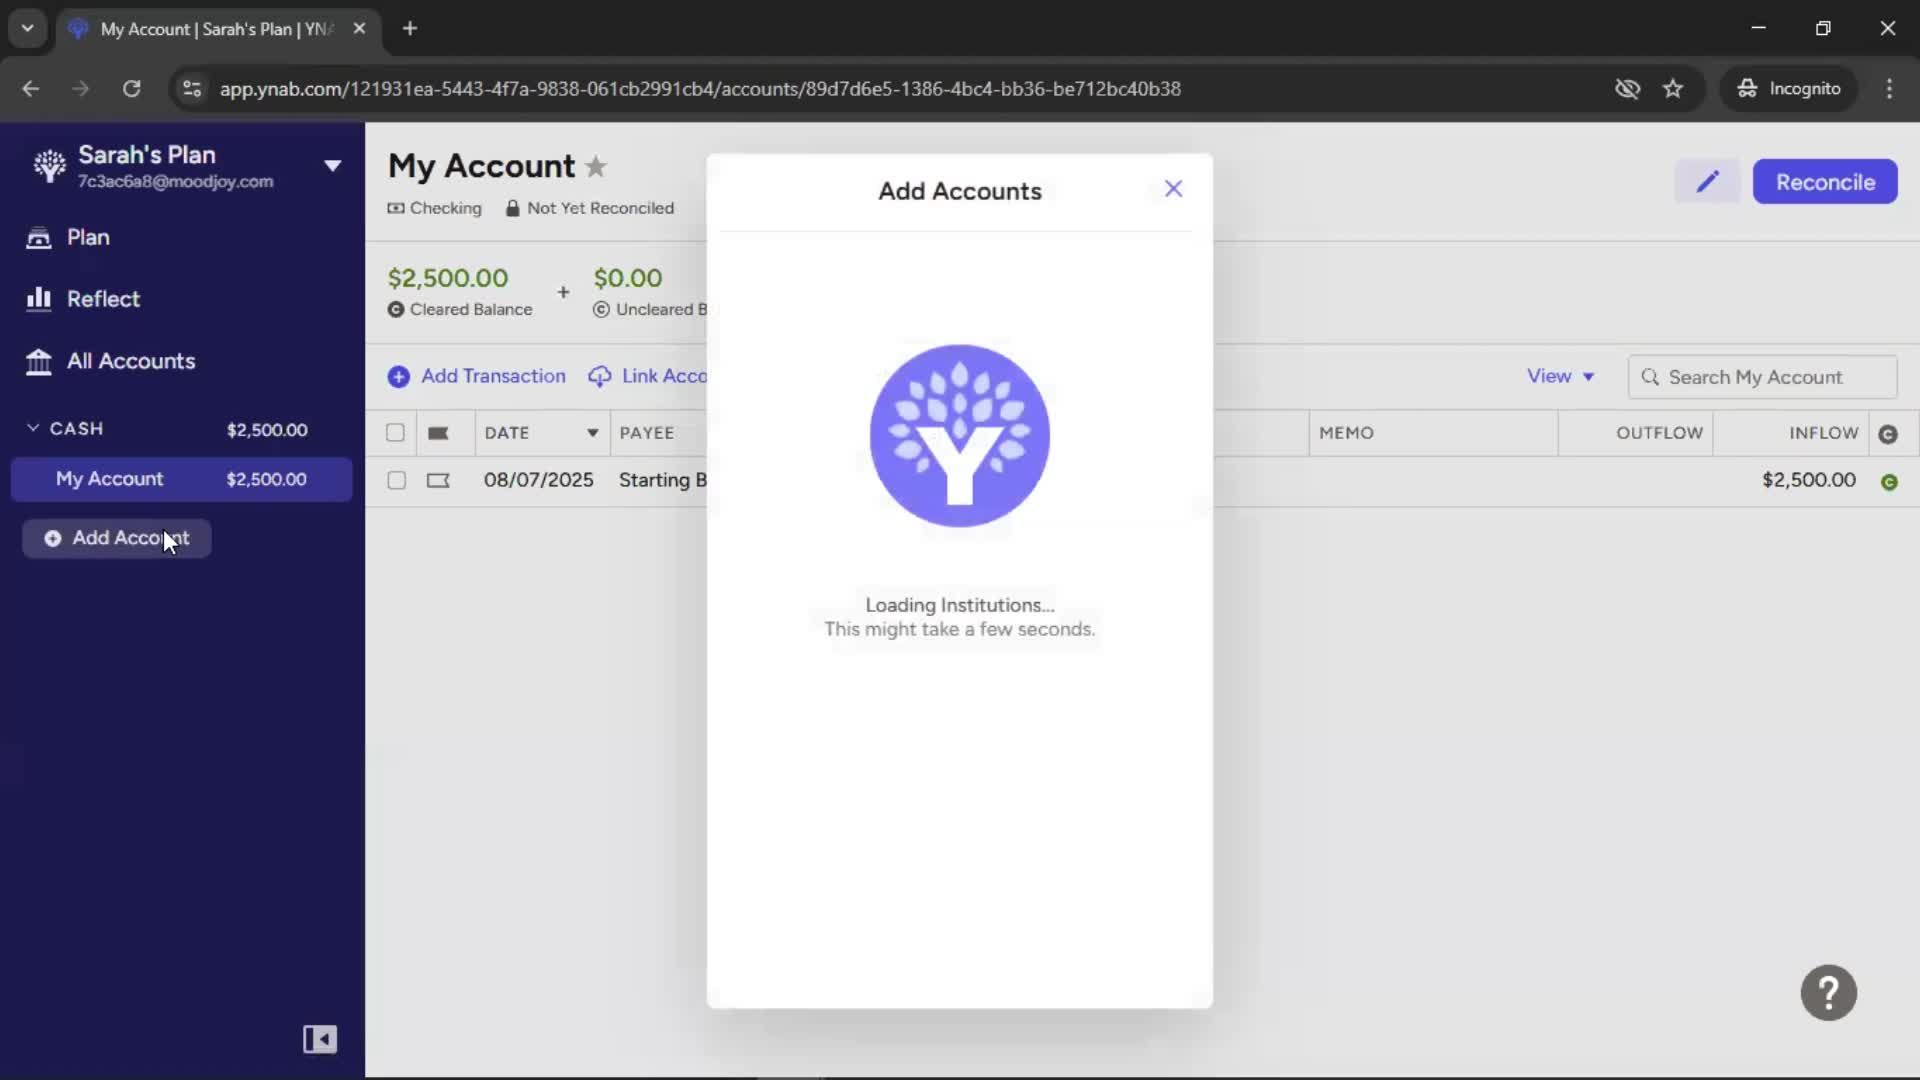1920x1080 pixels.
Task: Click the Checking account type label
Action: 435,208
